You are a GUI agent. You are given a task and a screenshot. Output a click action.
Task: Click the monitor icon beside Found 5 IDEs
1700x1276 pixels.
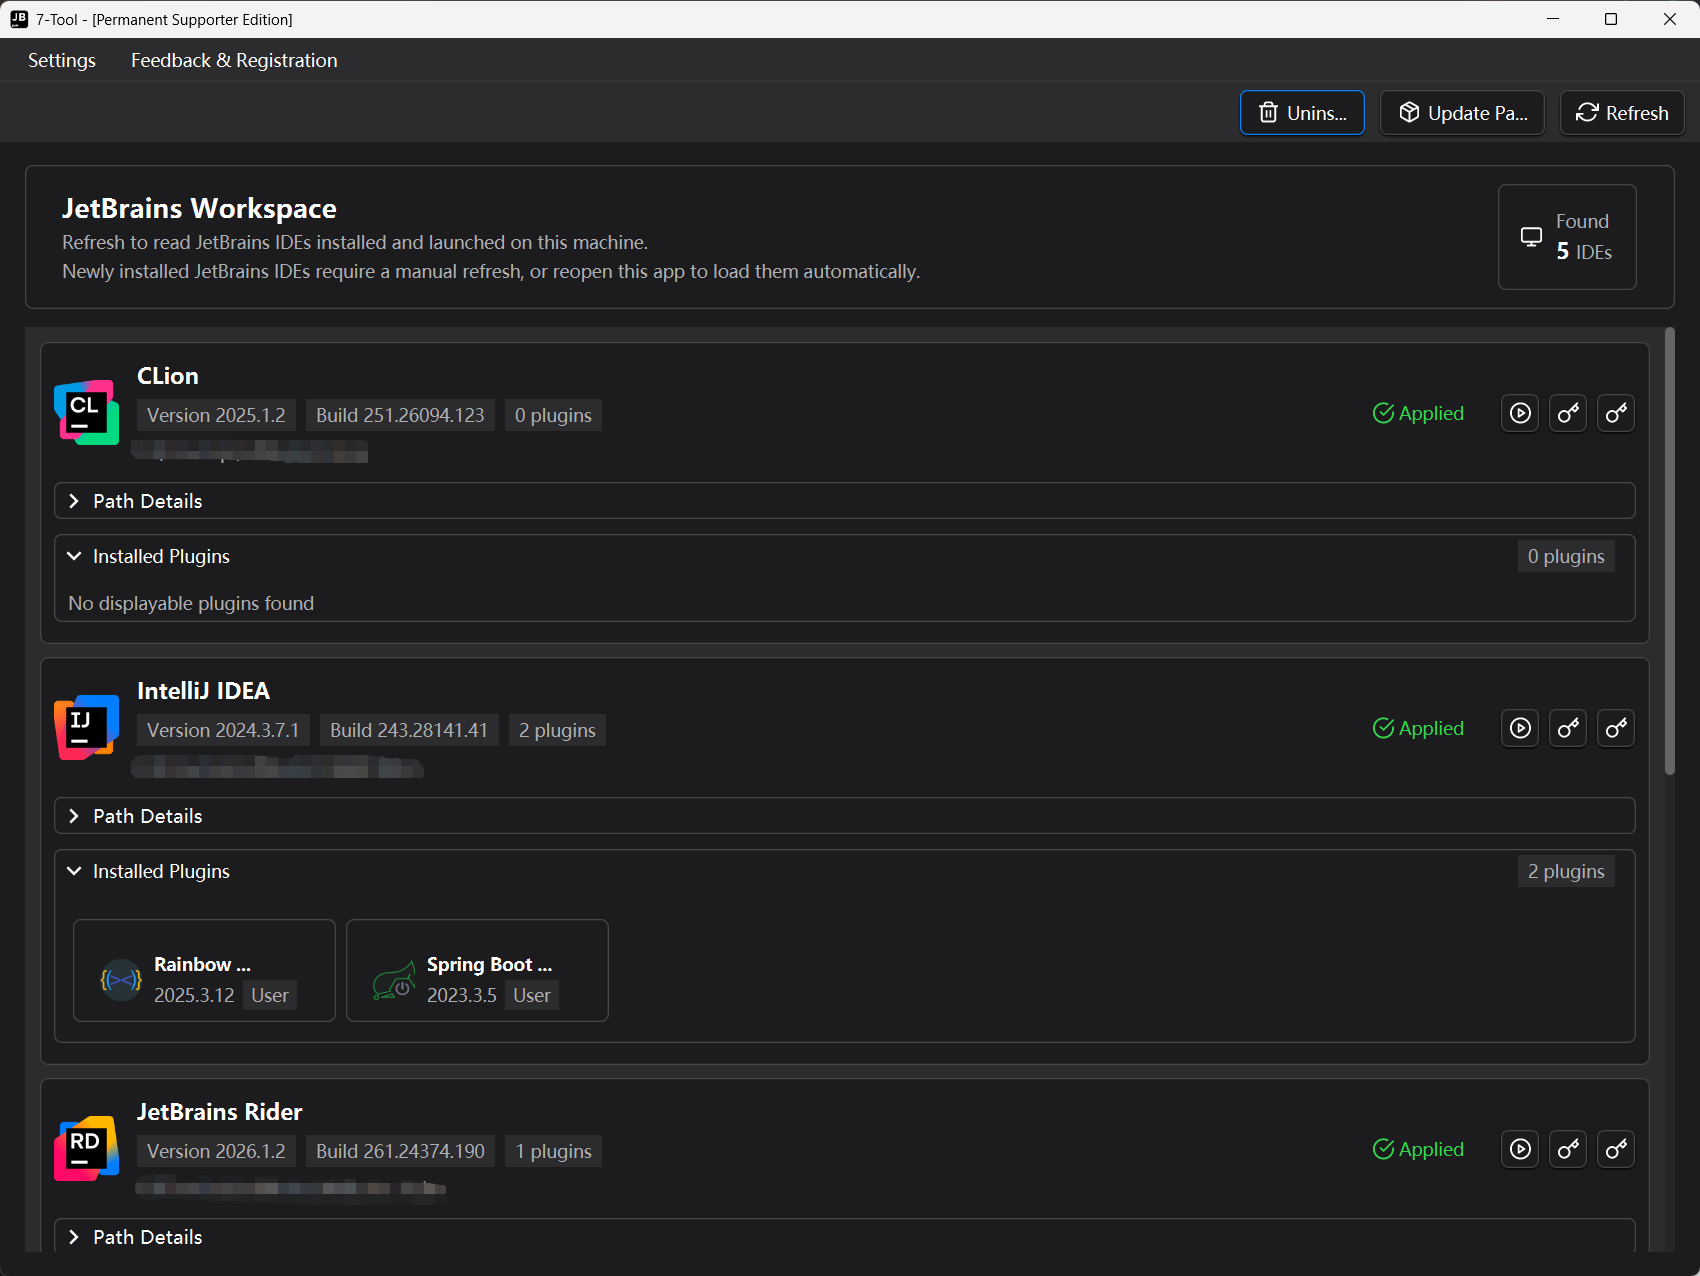point(1531,237)
